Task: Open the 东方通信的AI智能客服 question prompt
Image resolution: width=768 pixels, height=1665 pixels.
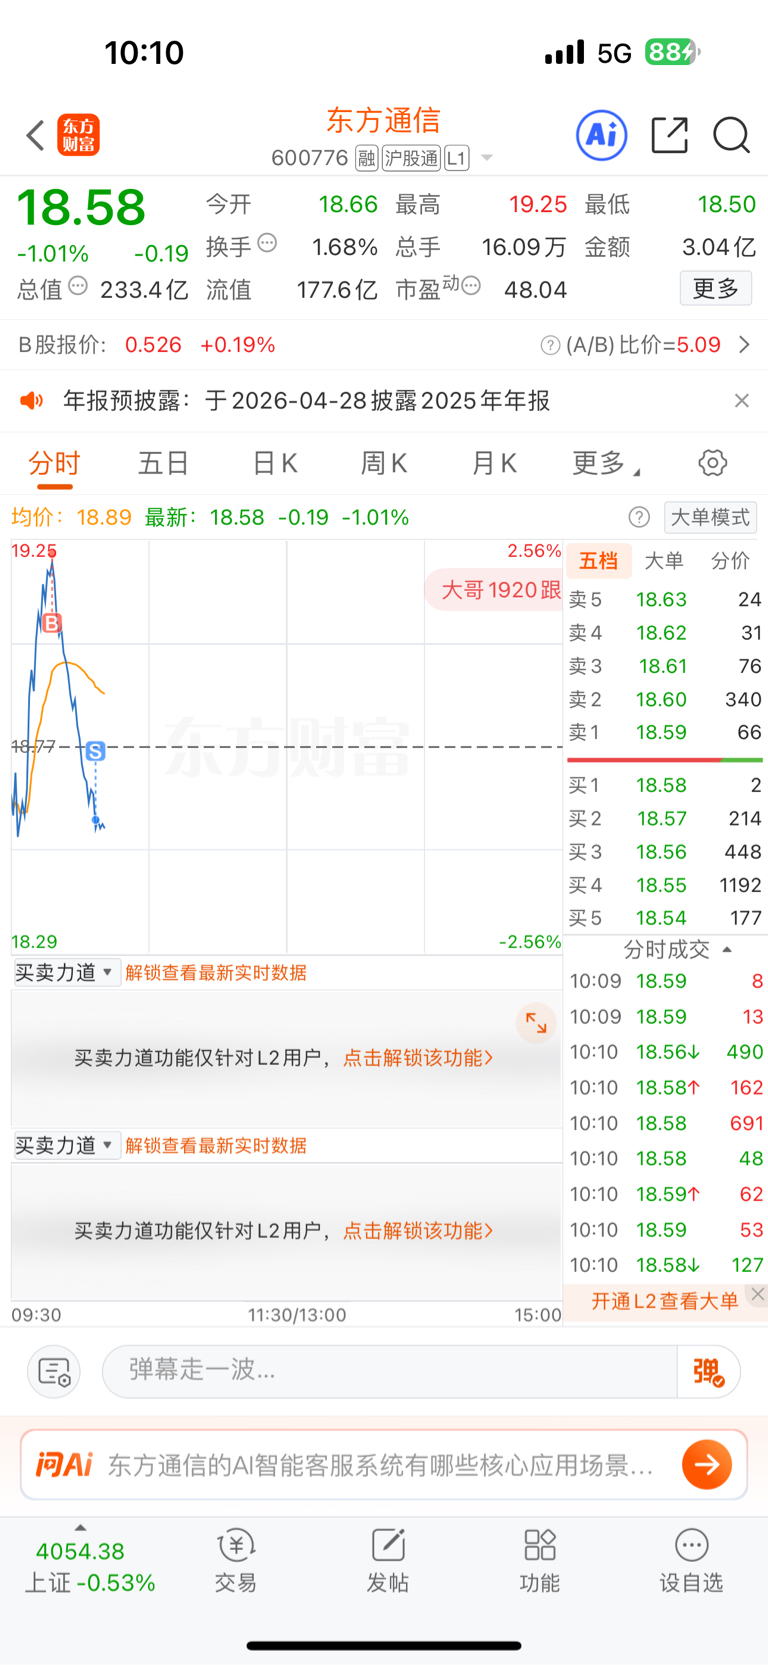Action: (x=380, y=1465)
